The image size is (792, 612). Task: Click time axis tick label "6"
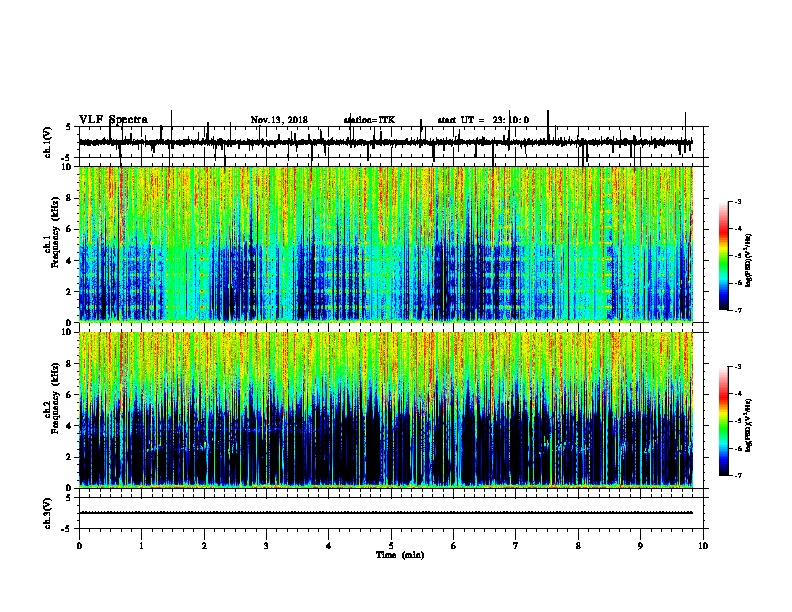[x=454, y=546]
